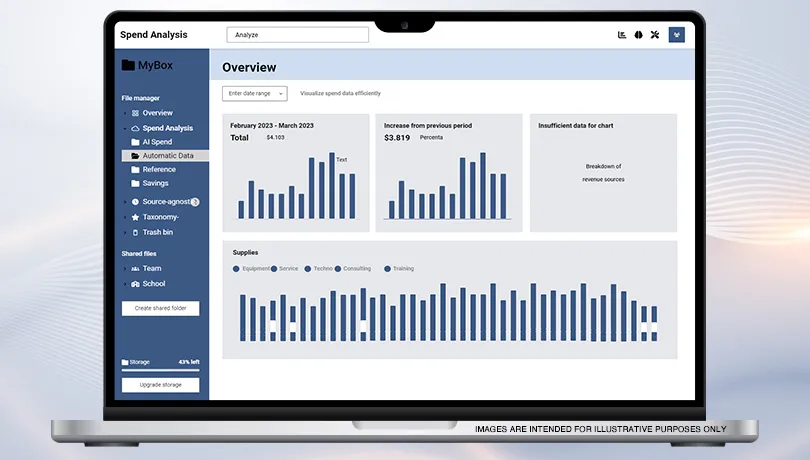Open the Automatic Data folder
The height and width of the screenshot is (460, 810).
click(167, 156)
